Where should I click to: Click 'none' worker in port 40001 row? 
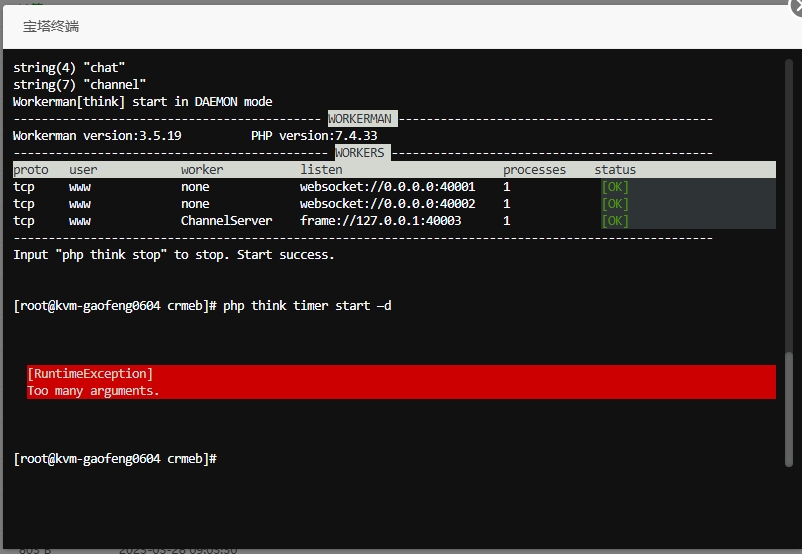point(195,187)
